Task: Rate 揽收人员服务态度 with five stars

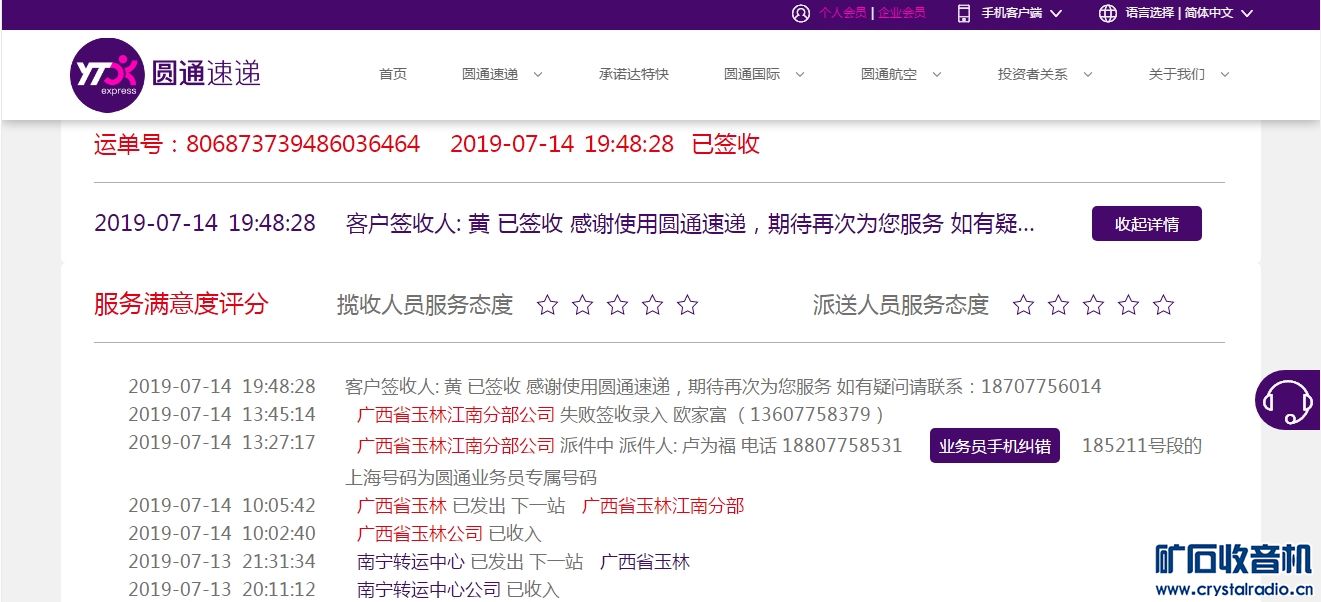Action: 687,305
